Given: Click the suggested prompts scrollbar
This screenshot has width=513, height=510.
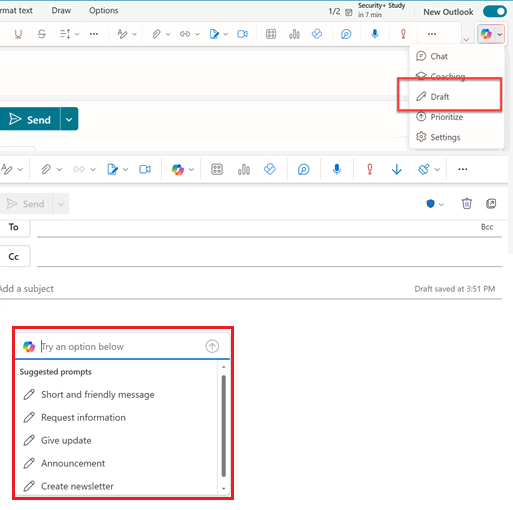Looking at the screenshot, I should tap(224, 426).
